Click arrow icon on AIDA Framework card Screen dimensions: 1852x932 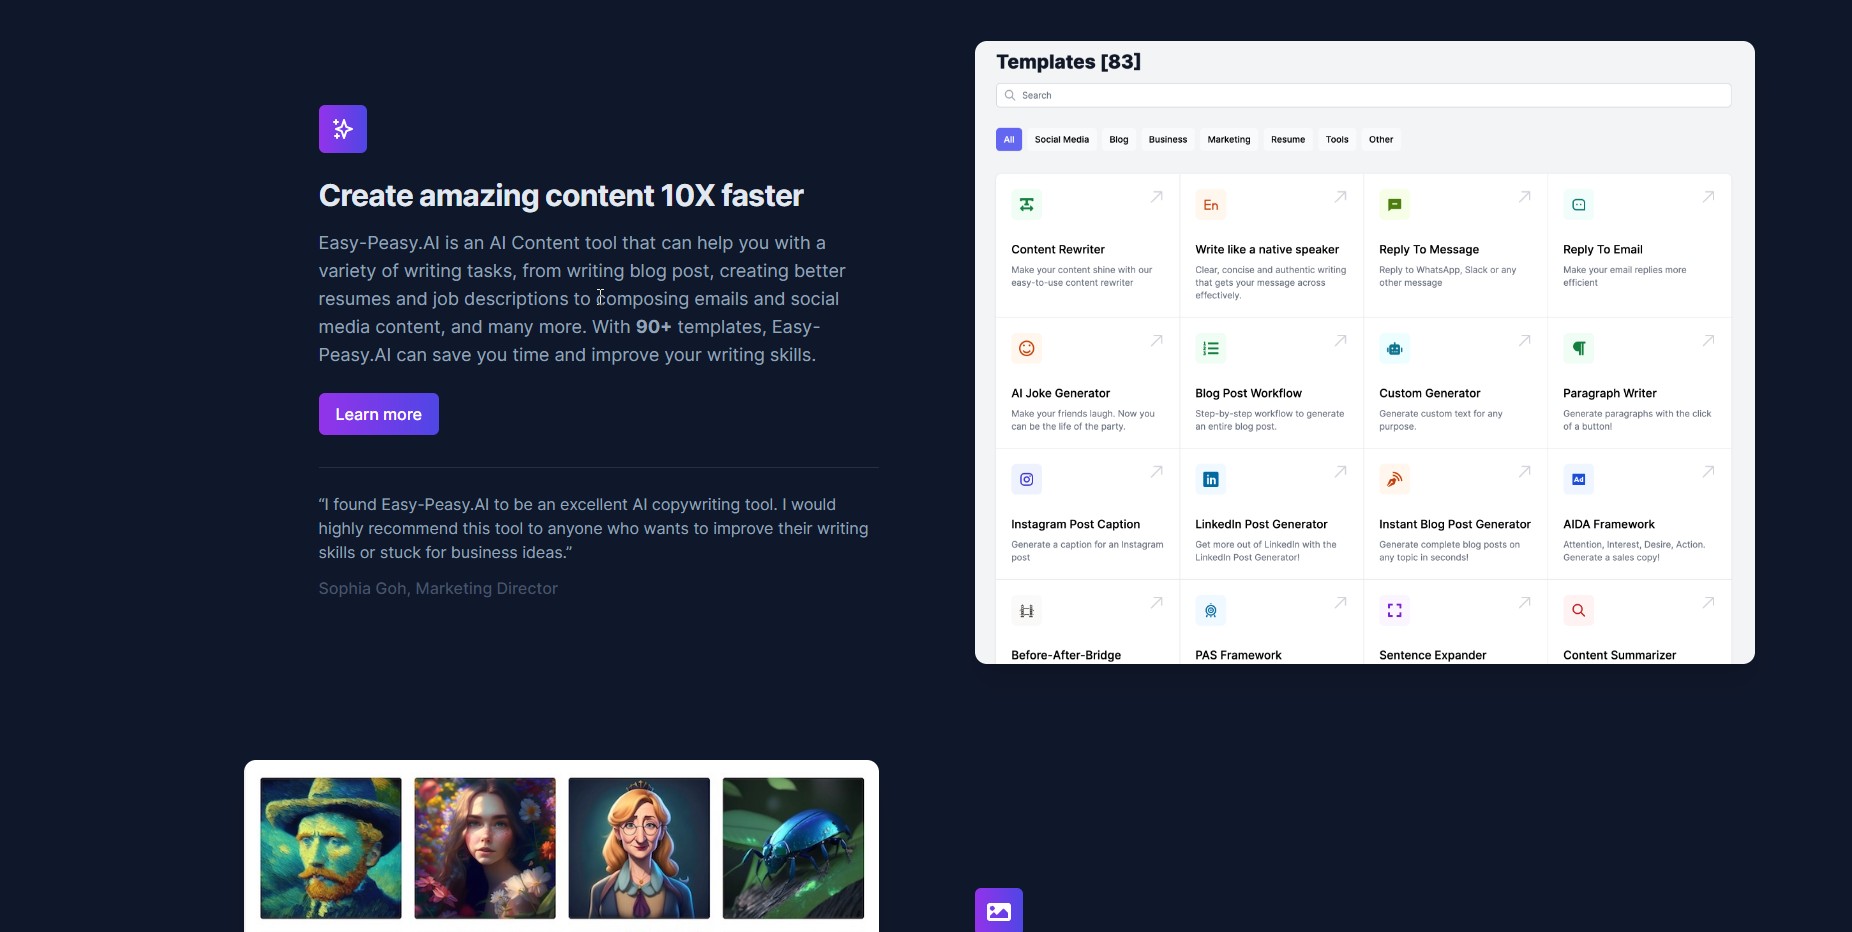tap(1708, 472)
